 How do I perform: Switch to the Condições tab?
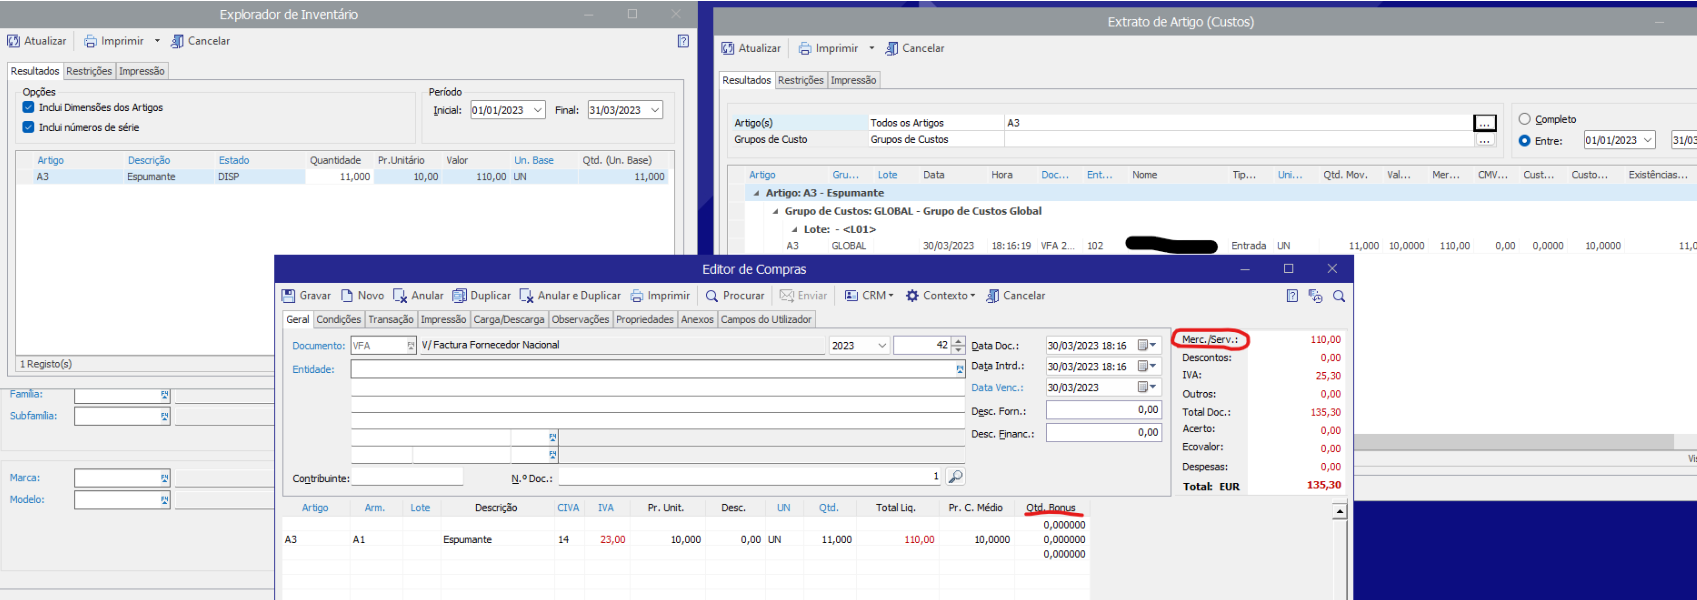coord(338,319)
